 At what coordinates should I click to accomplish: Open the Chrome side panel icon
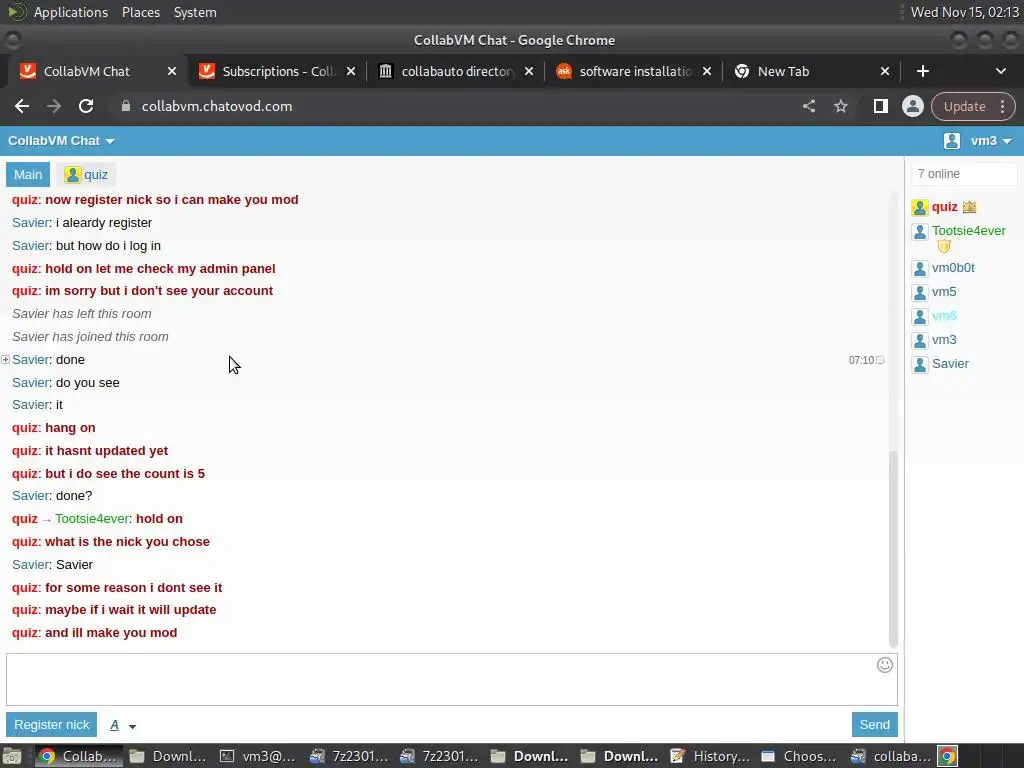coord(880,106)
